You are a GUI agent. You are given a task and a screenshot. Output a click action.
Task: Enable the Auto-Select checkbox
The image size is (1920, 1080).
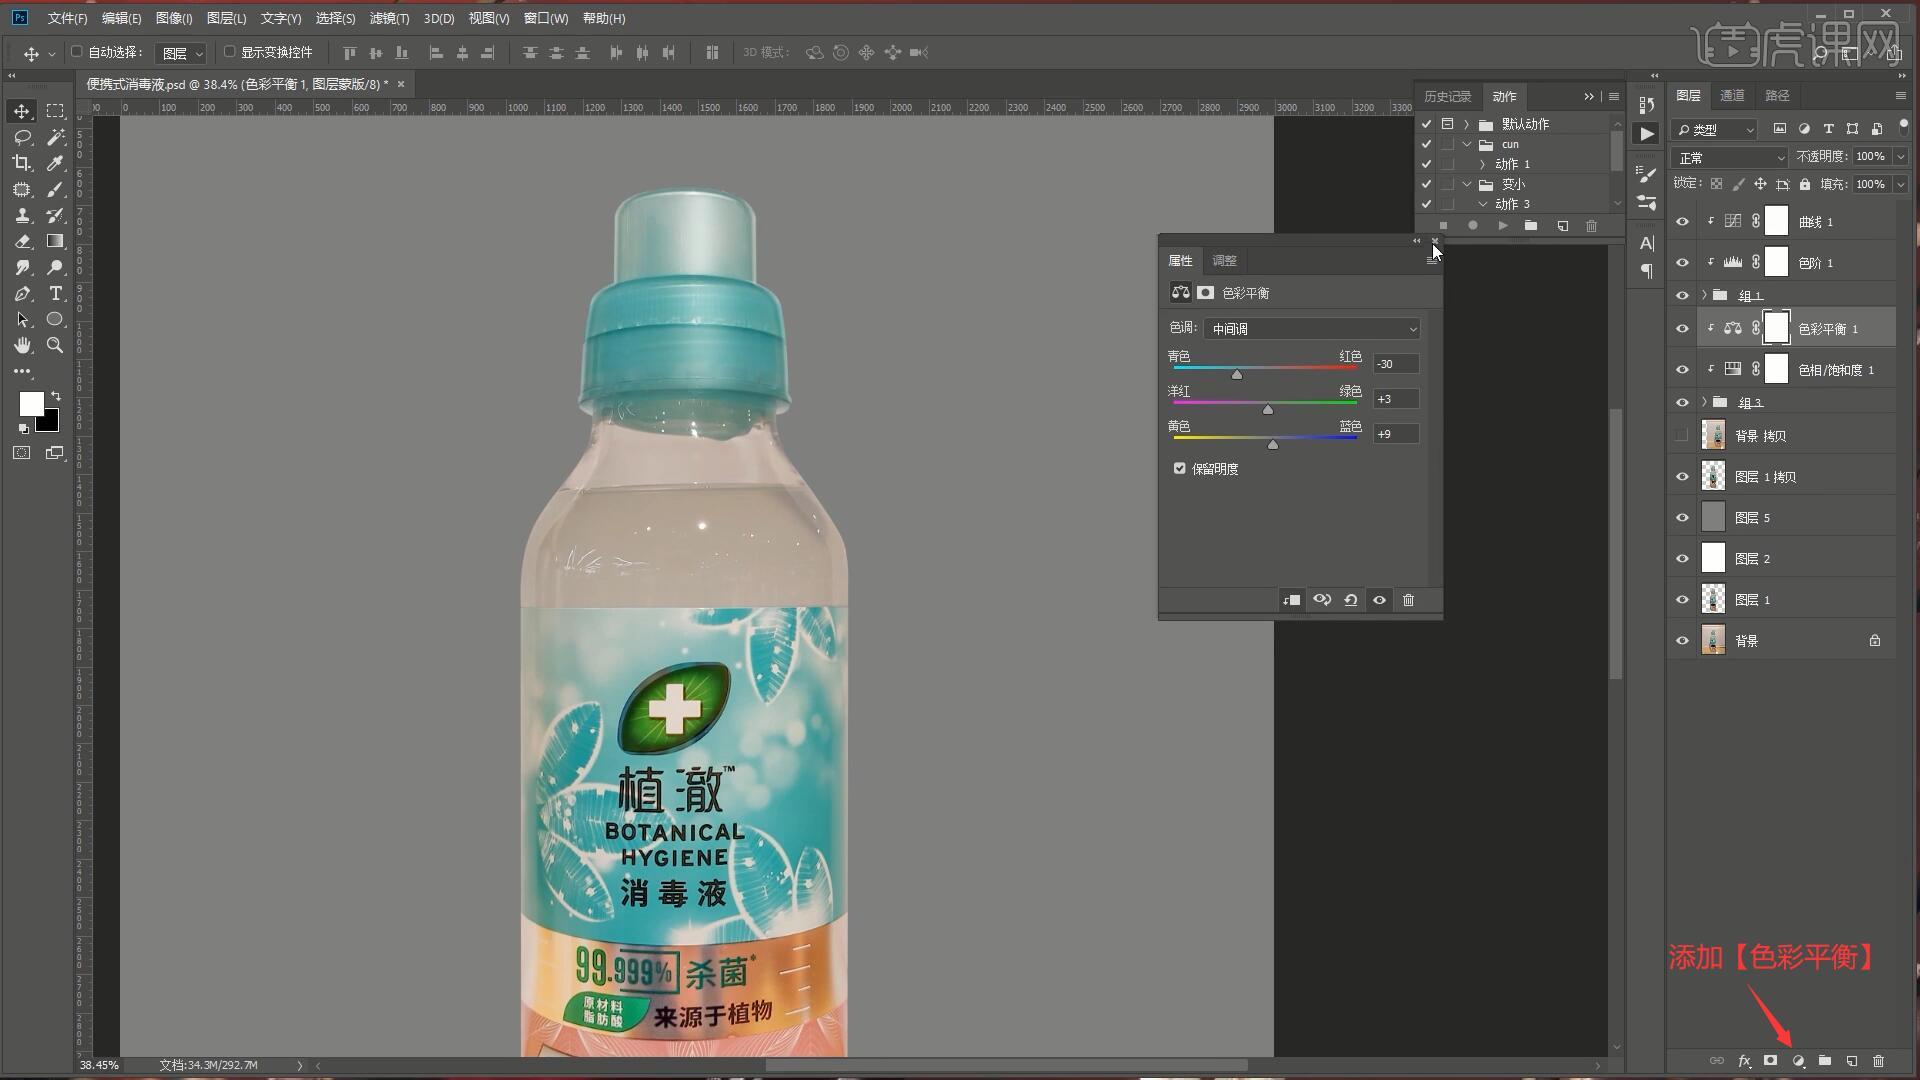coord(77,52)
